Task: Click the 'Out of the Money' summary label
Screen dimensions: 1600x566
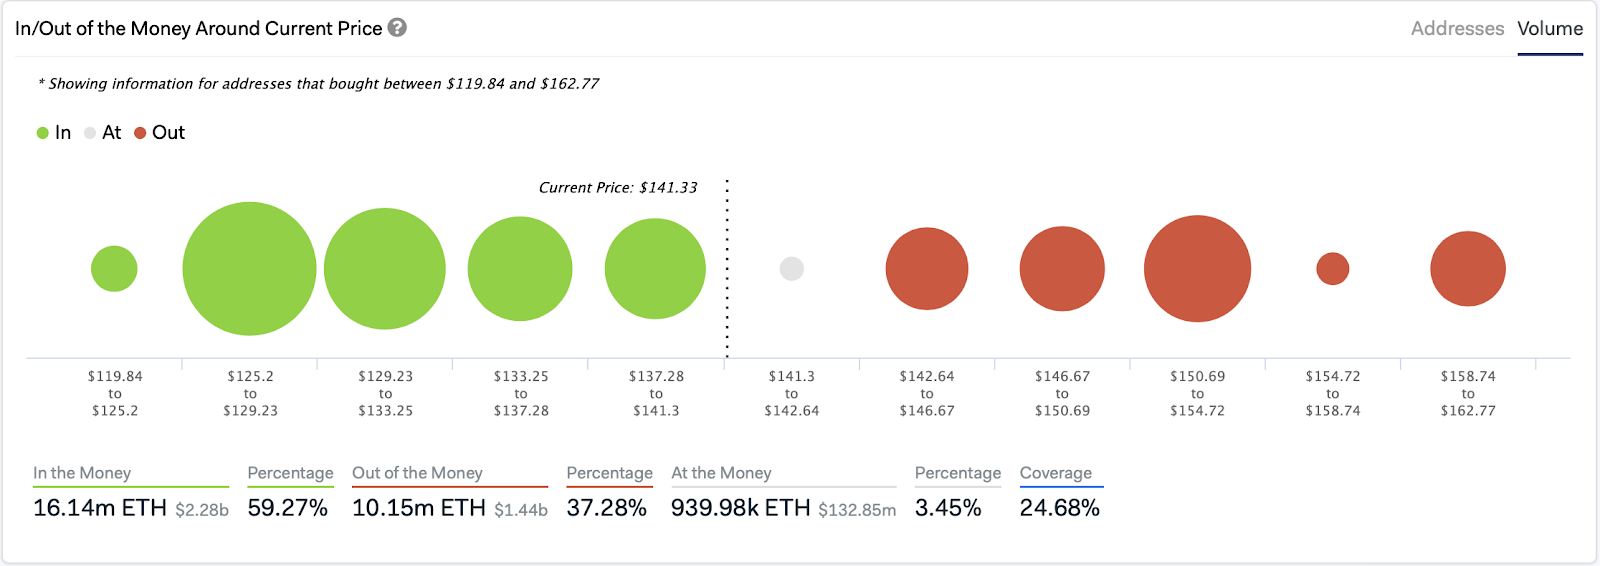Action: pyautogui.click(x=417, y=473)
